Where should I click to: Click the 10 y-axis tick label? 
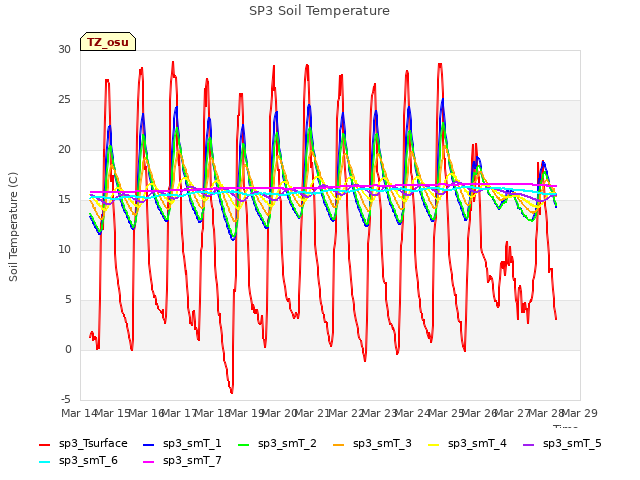point(64,249)
